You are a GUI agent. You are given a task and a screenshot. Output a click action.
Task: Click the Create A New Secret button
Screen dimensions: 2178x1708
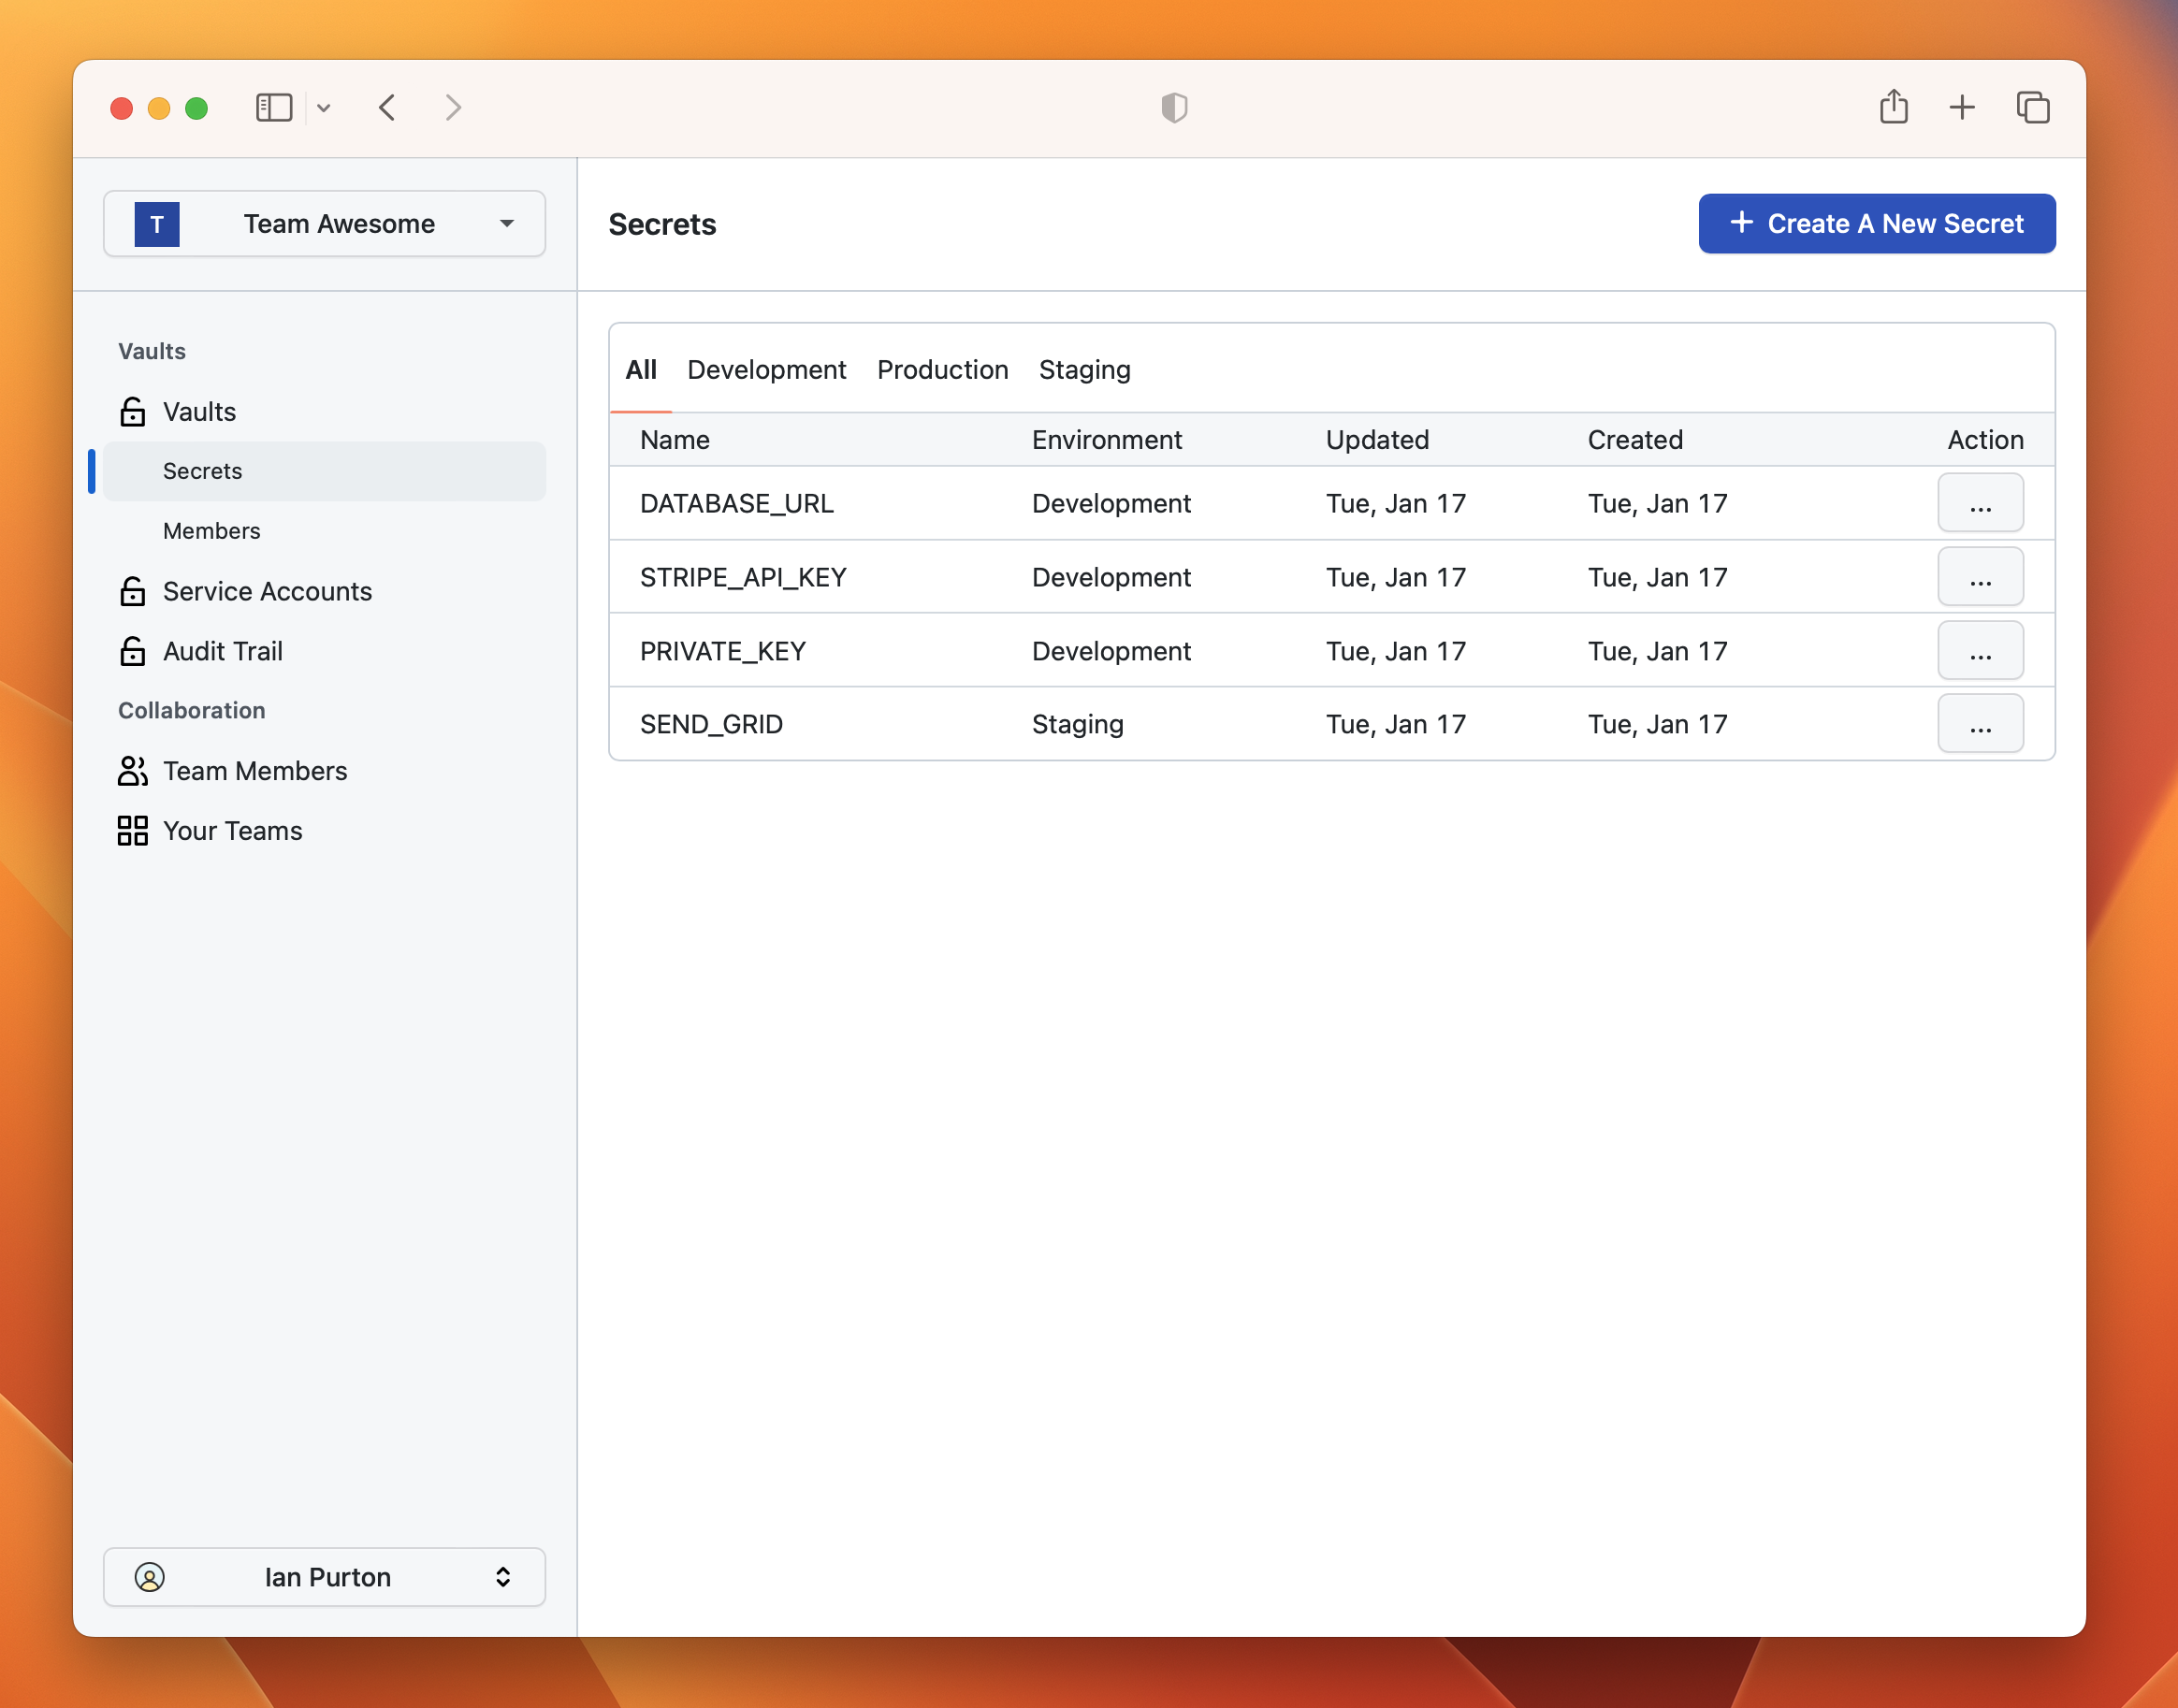click(x=1878, y=223)
